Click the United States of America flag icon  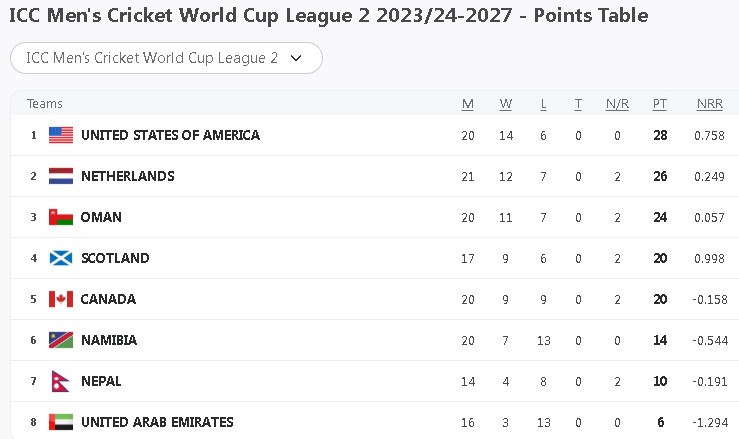(61, 135)
